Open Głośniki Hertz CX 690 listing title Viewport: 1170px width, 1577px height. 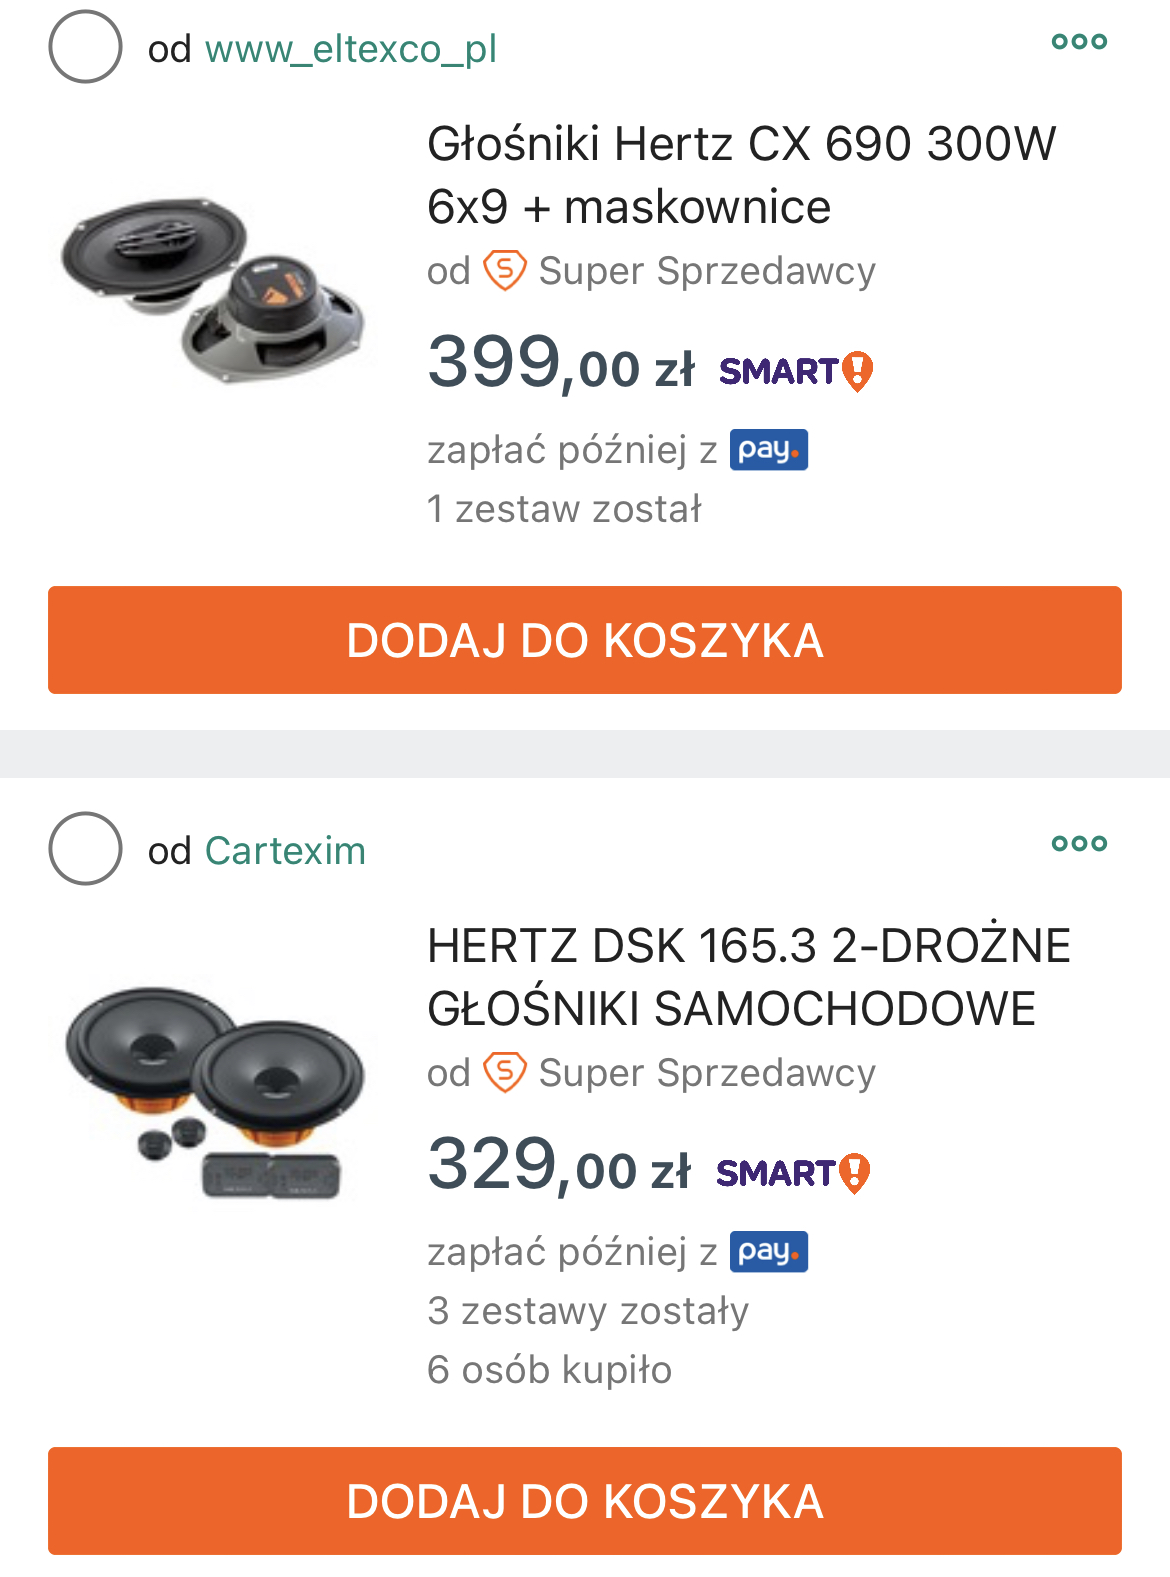pyautogui.click(x=740, y=175)
